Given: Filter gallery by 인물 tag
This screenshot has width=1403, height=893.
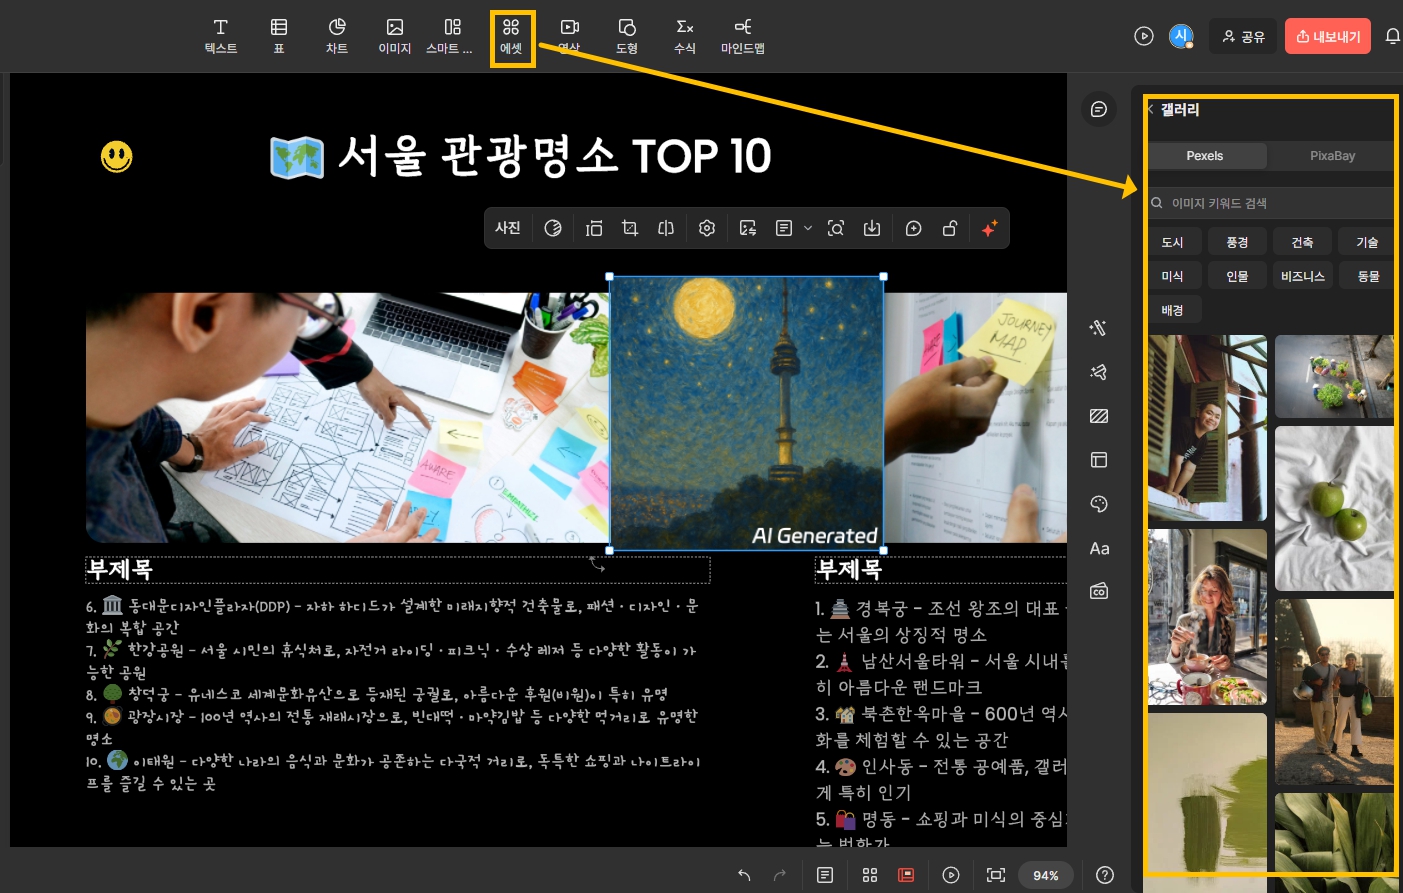Looking at the screenshot, I should 1237,276.
